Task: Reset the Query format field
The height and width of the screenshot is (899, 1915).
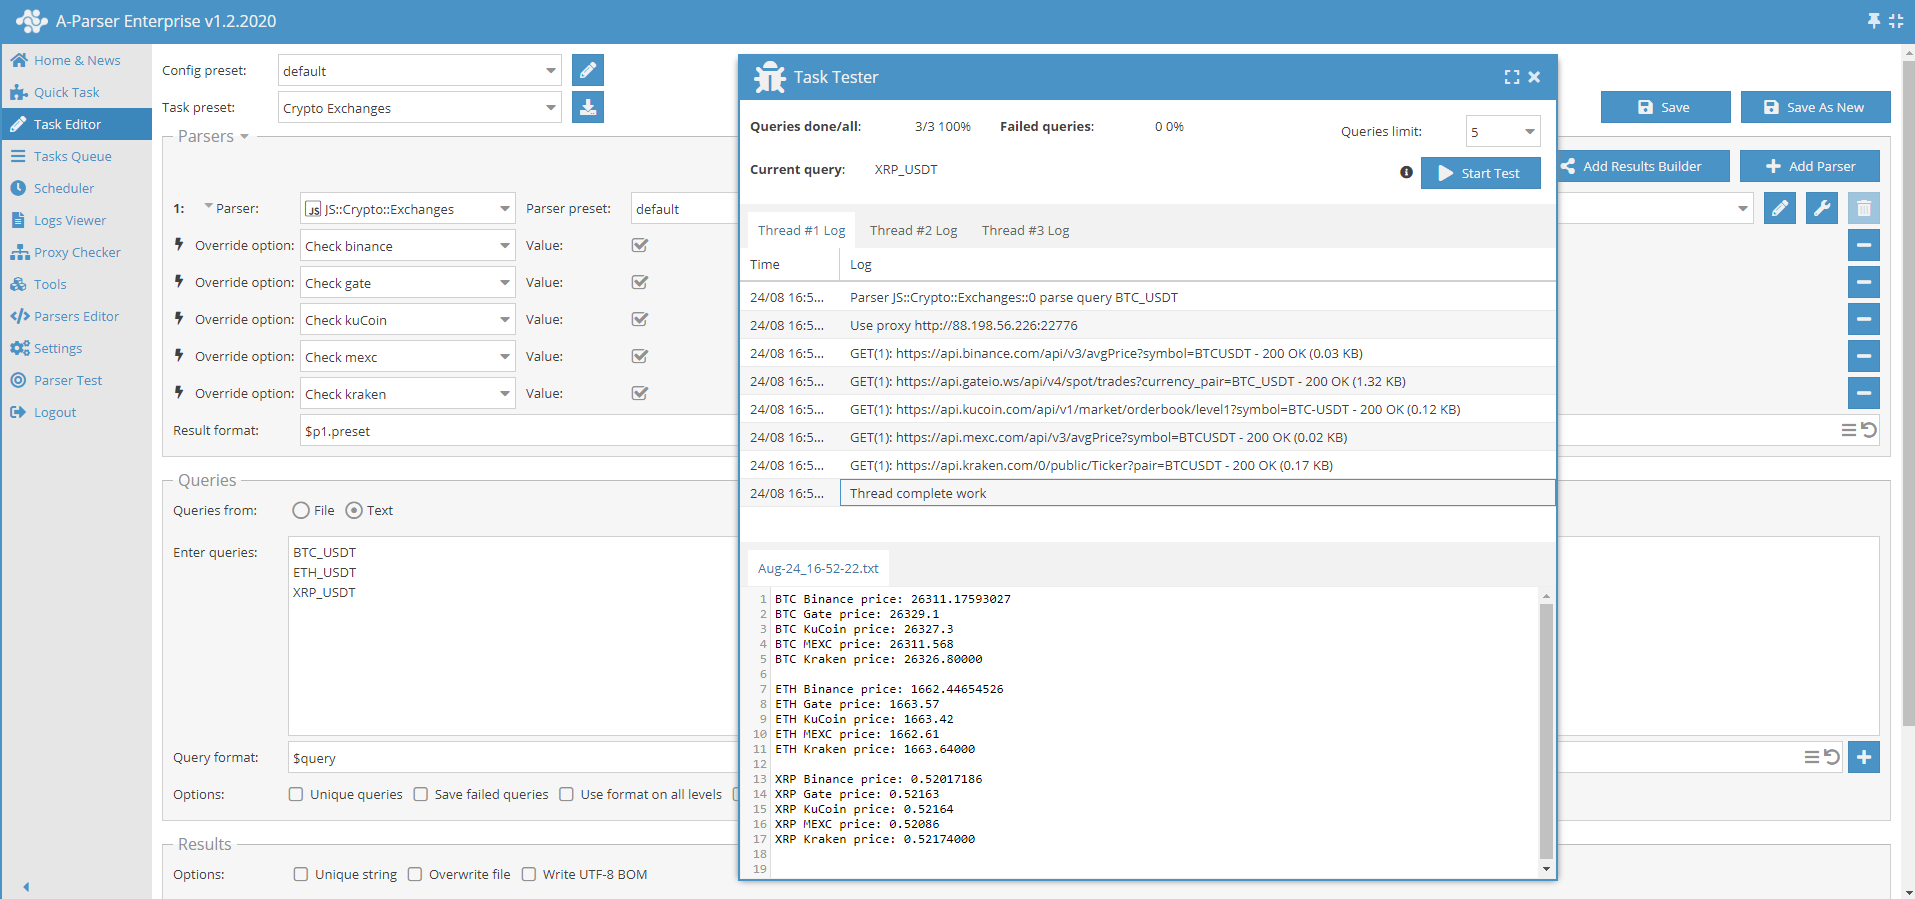Action: 1832,757
